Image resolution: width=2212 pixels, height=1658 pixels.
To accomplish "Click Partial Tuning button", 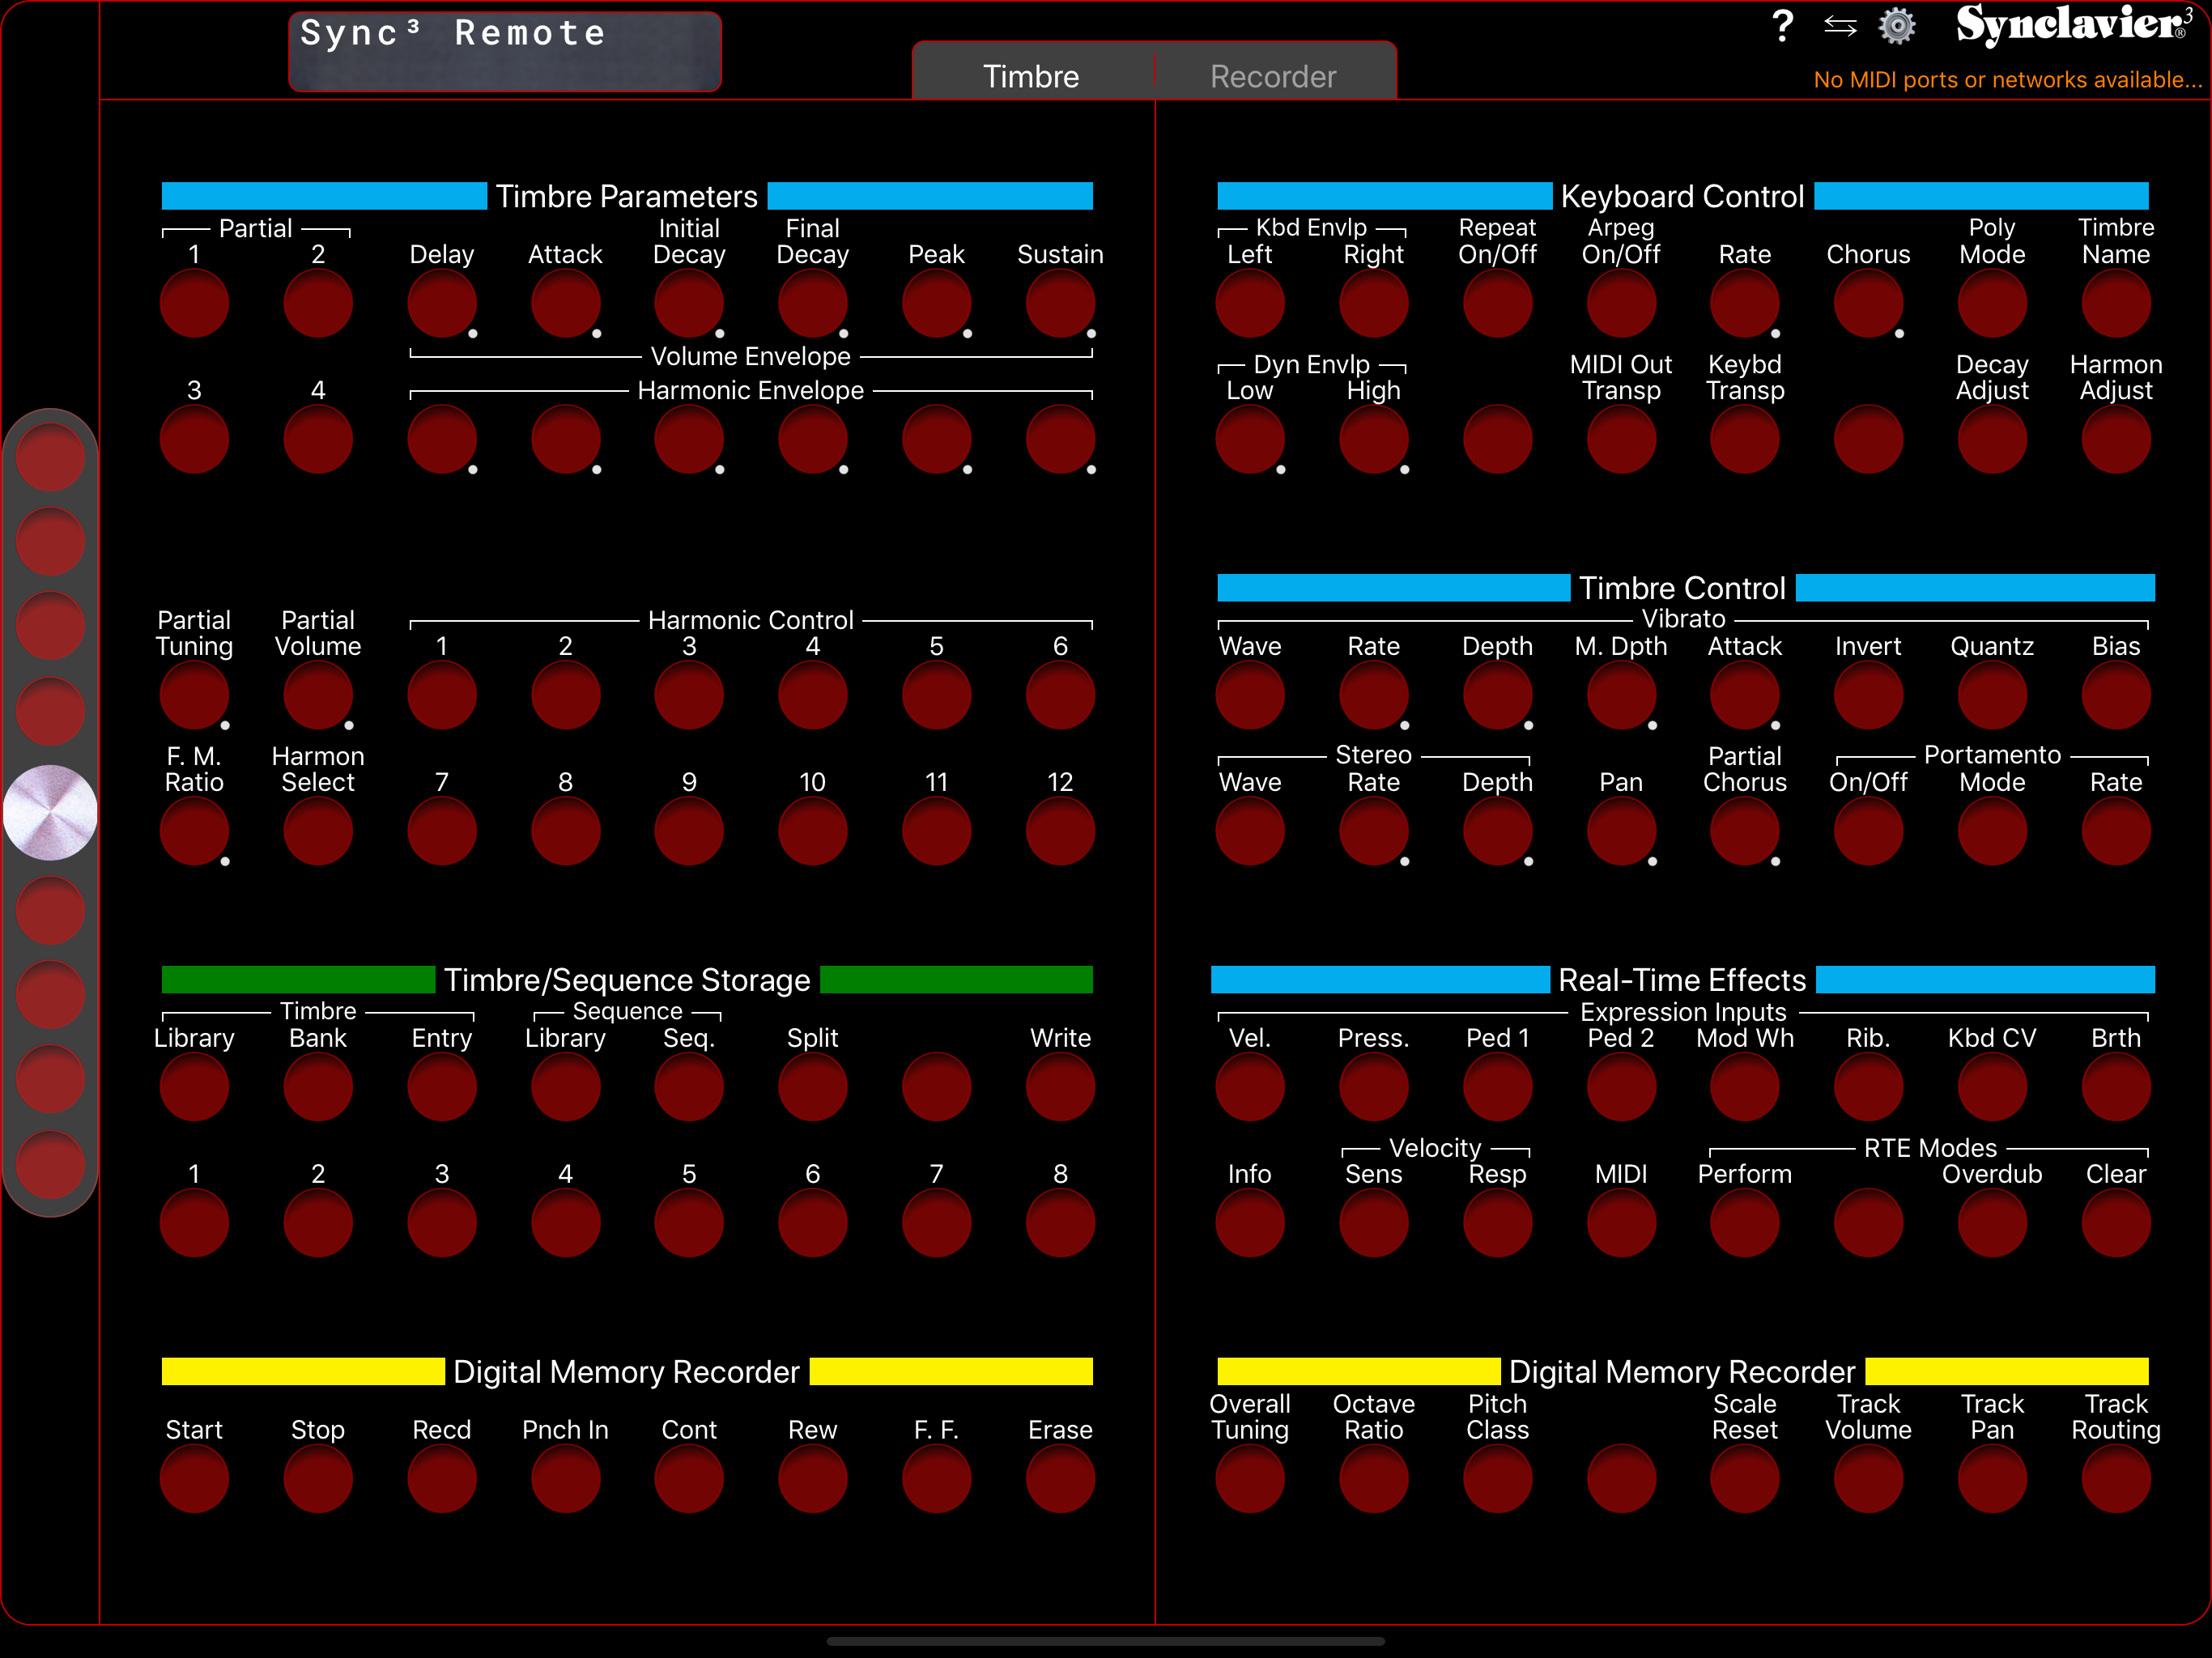I will click(194, 696).
